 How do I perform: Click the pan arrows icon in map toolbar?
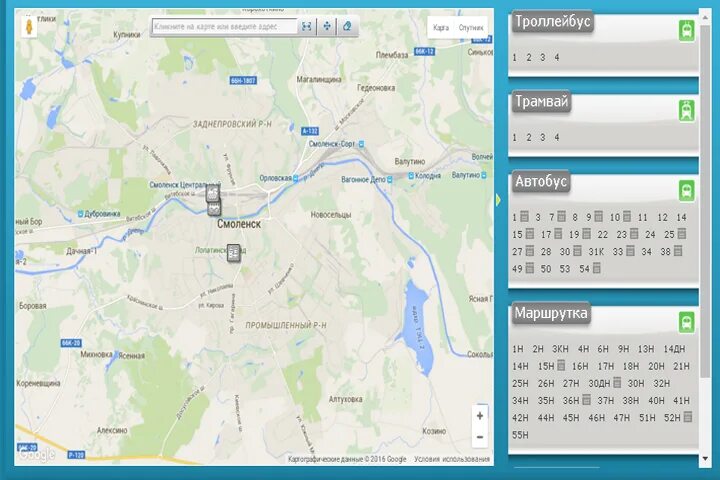click(x=327, y=27)
